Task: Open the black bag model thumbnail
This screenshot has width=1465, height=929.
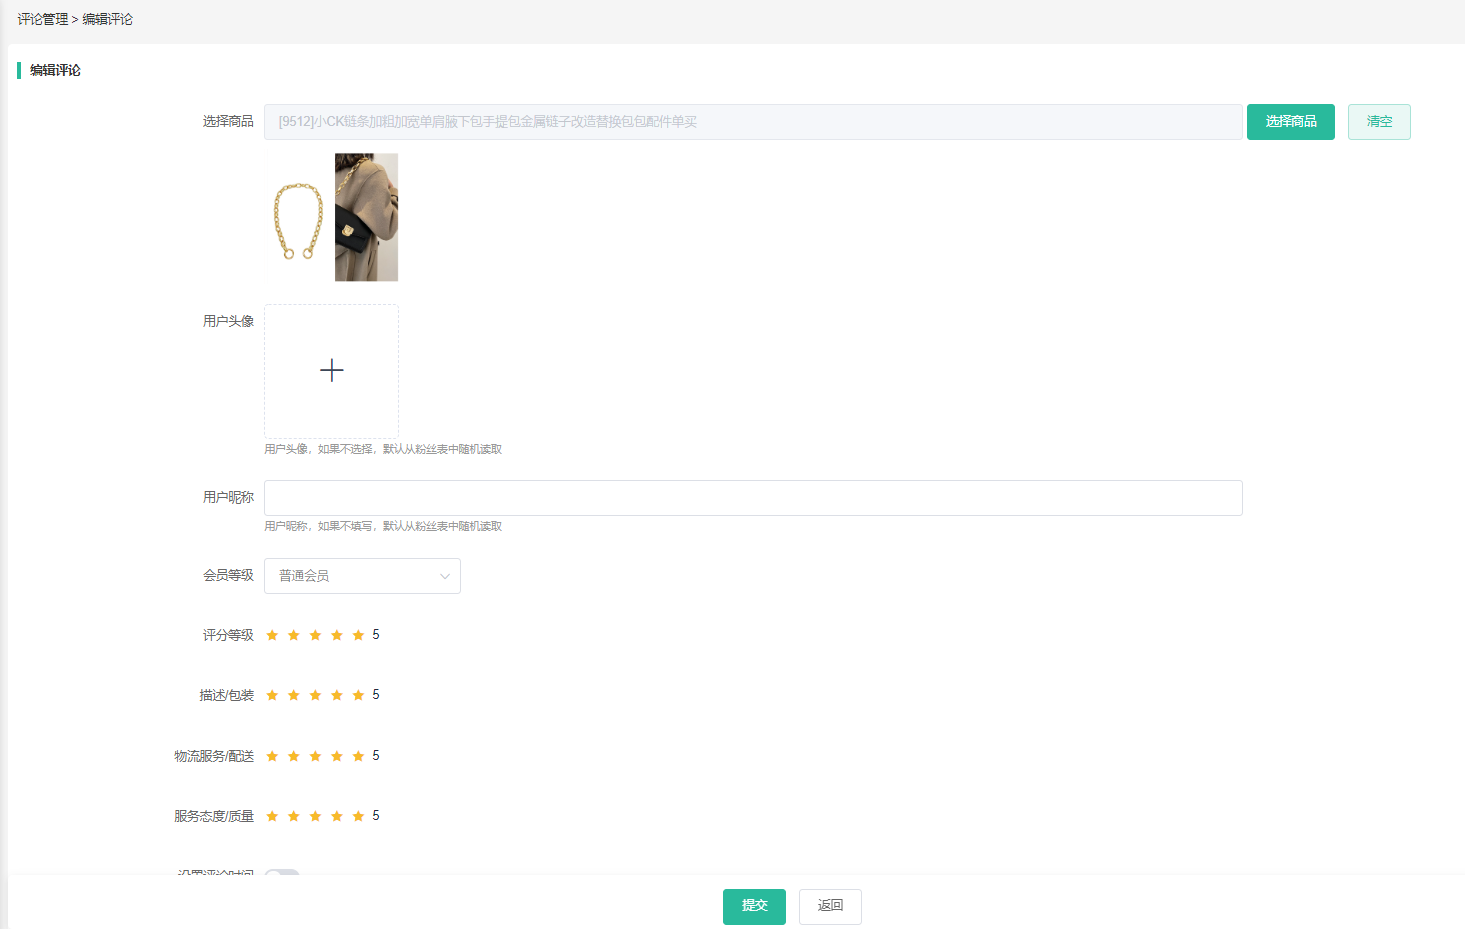Action: click(x=366, y=218)
